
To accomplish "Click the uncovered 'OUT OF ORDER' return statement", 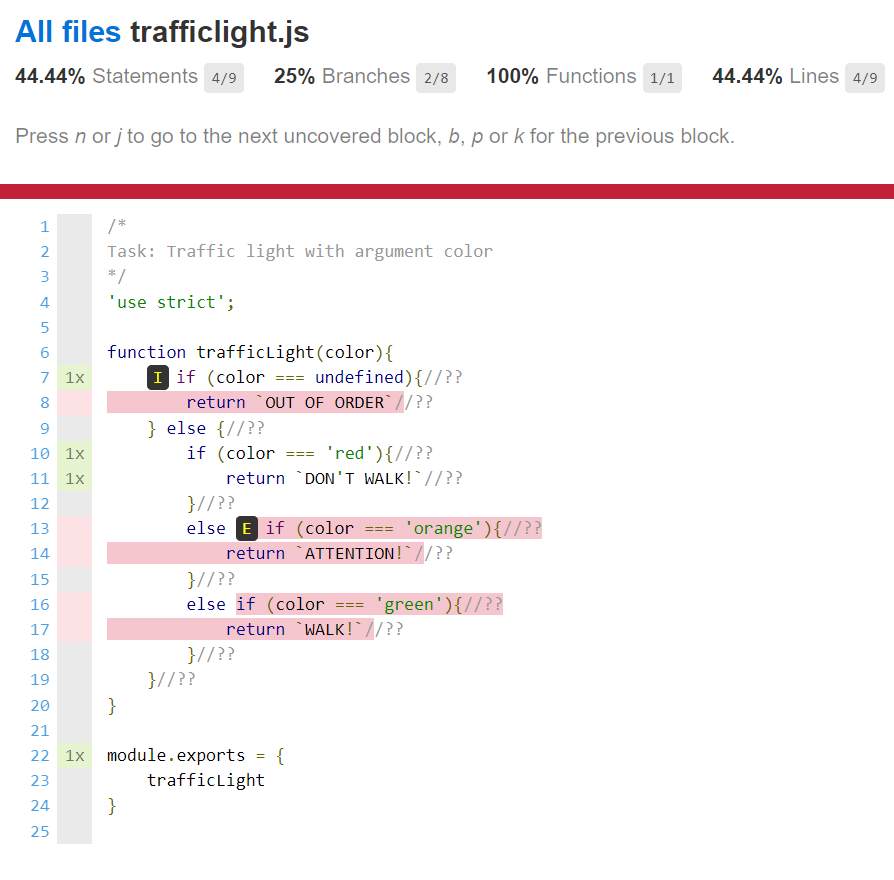I will (290, 403).
